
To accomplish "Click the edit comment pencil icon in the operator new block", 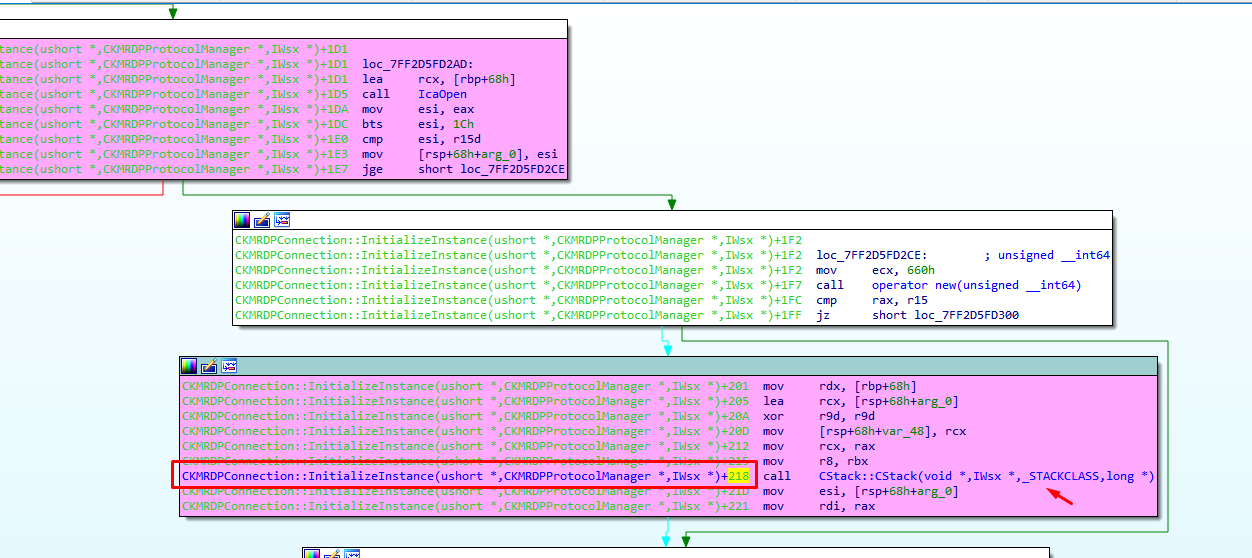I will tap(262, 220).
